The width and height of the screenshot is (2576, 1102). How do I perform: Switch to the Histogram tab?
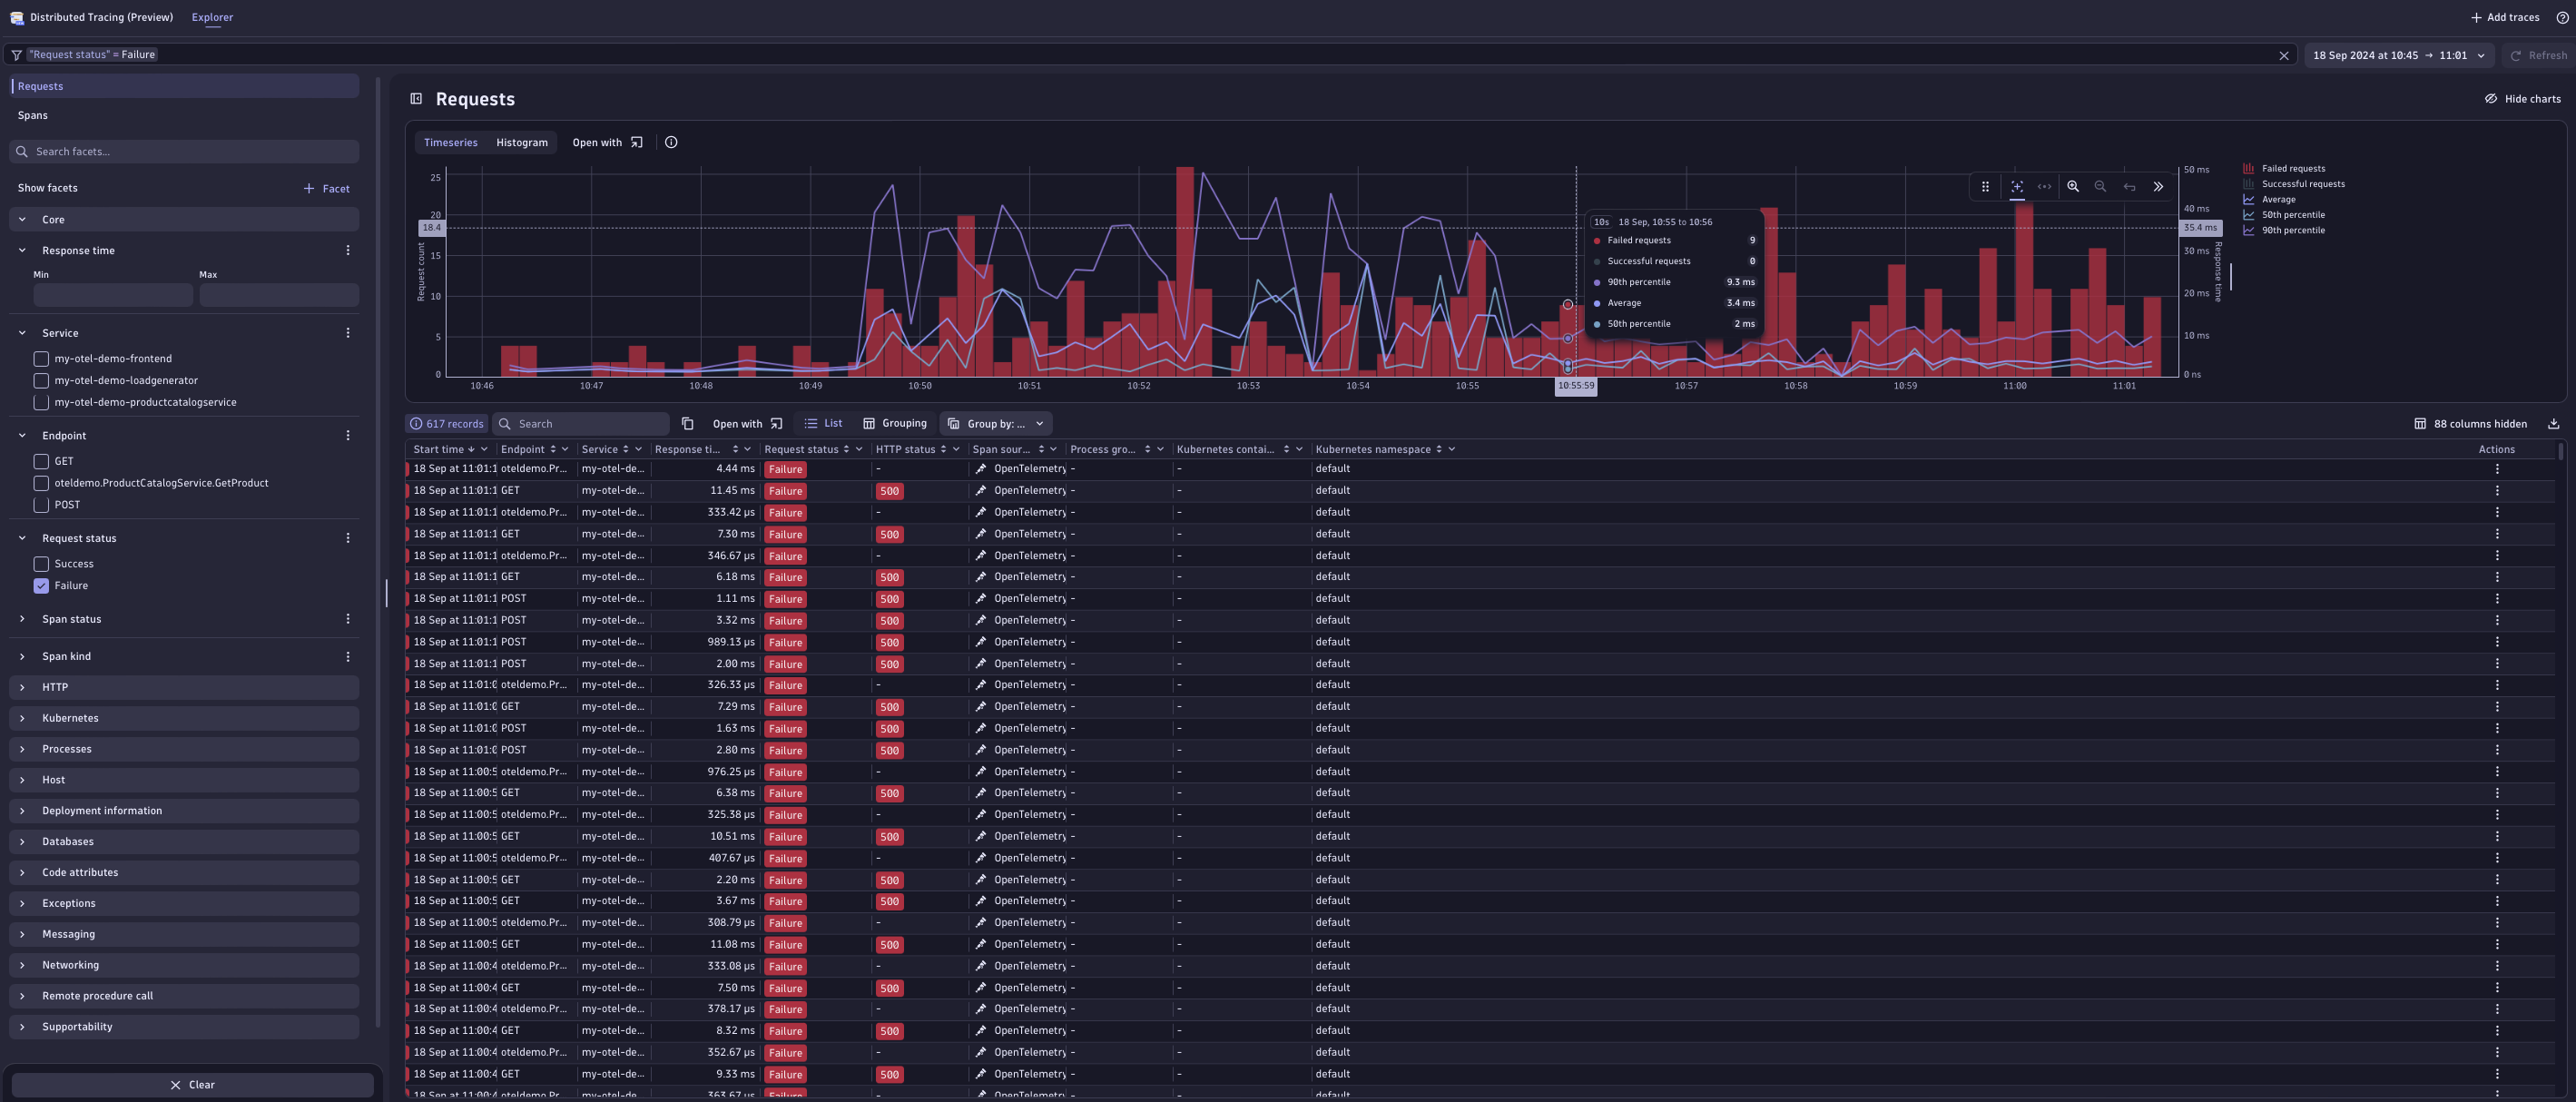pyautogui.click(x=521, y=142)
